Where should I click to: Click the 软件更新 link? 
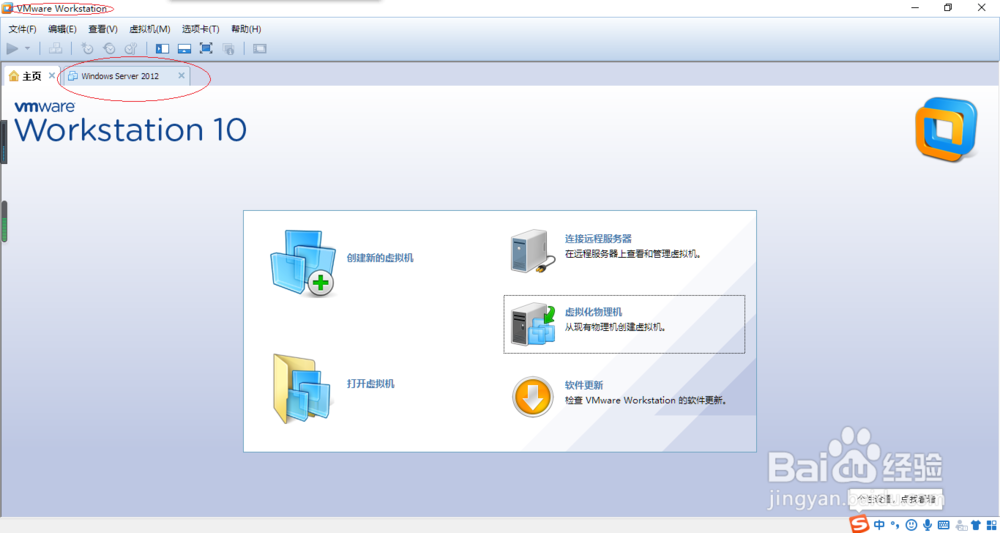(x=584, y=385)
